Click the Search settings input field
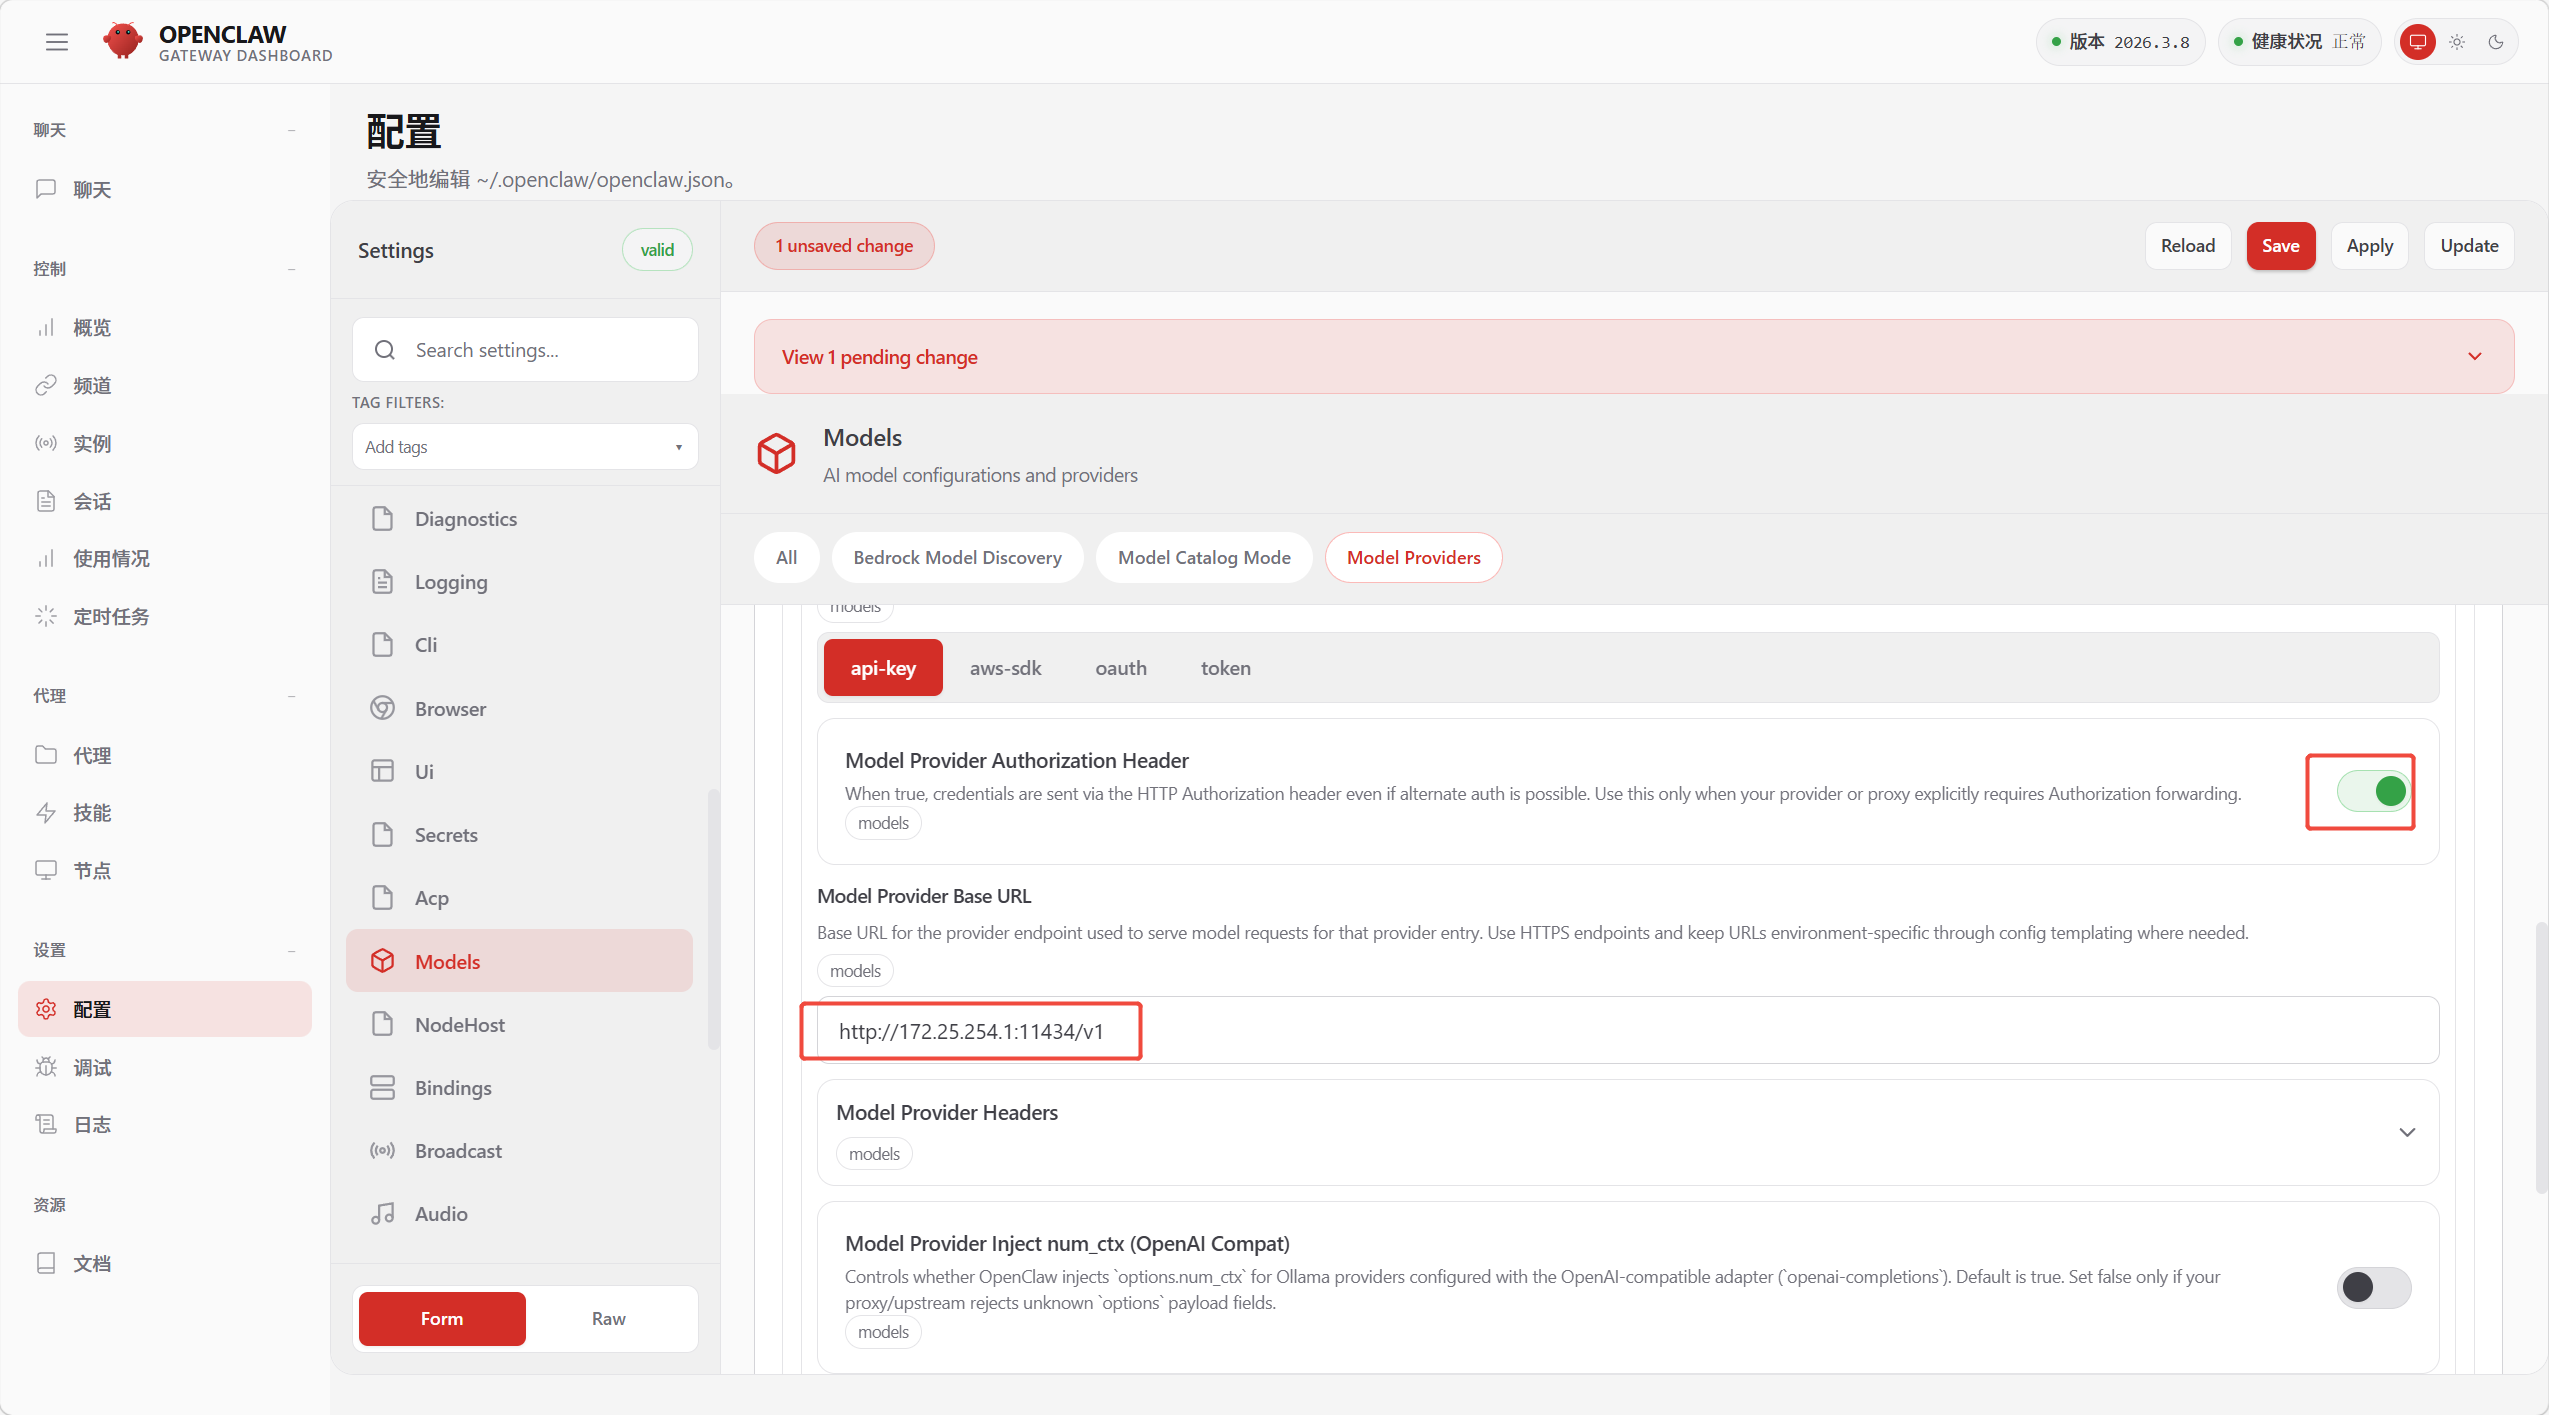 coord(540,350)
